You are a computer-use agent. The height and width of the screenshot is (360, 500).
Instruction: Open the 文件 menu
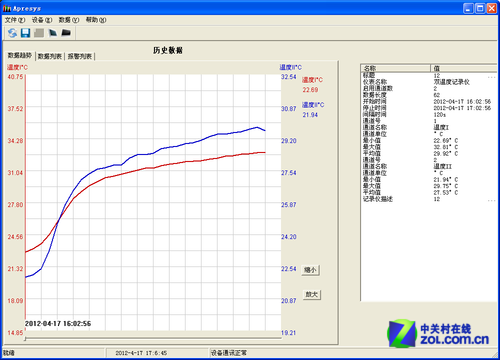click(15, 20)
